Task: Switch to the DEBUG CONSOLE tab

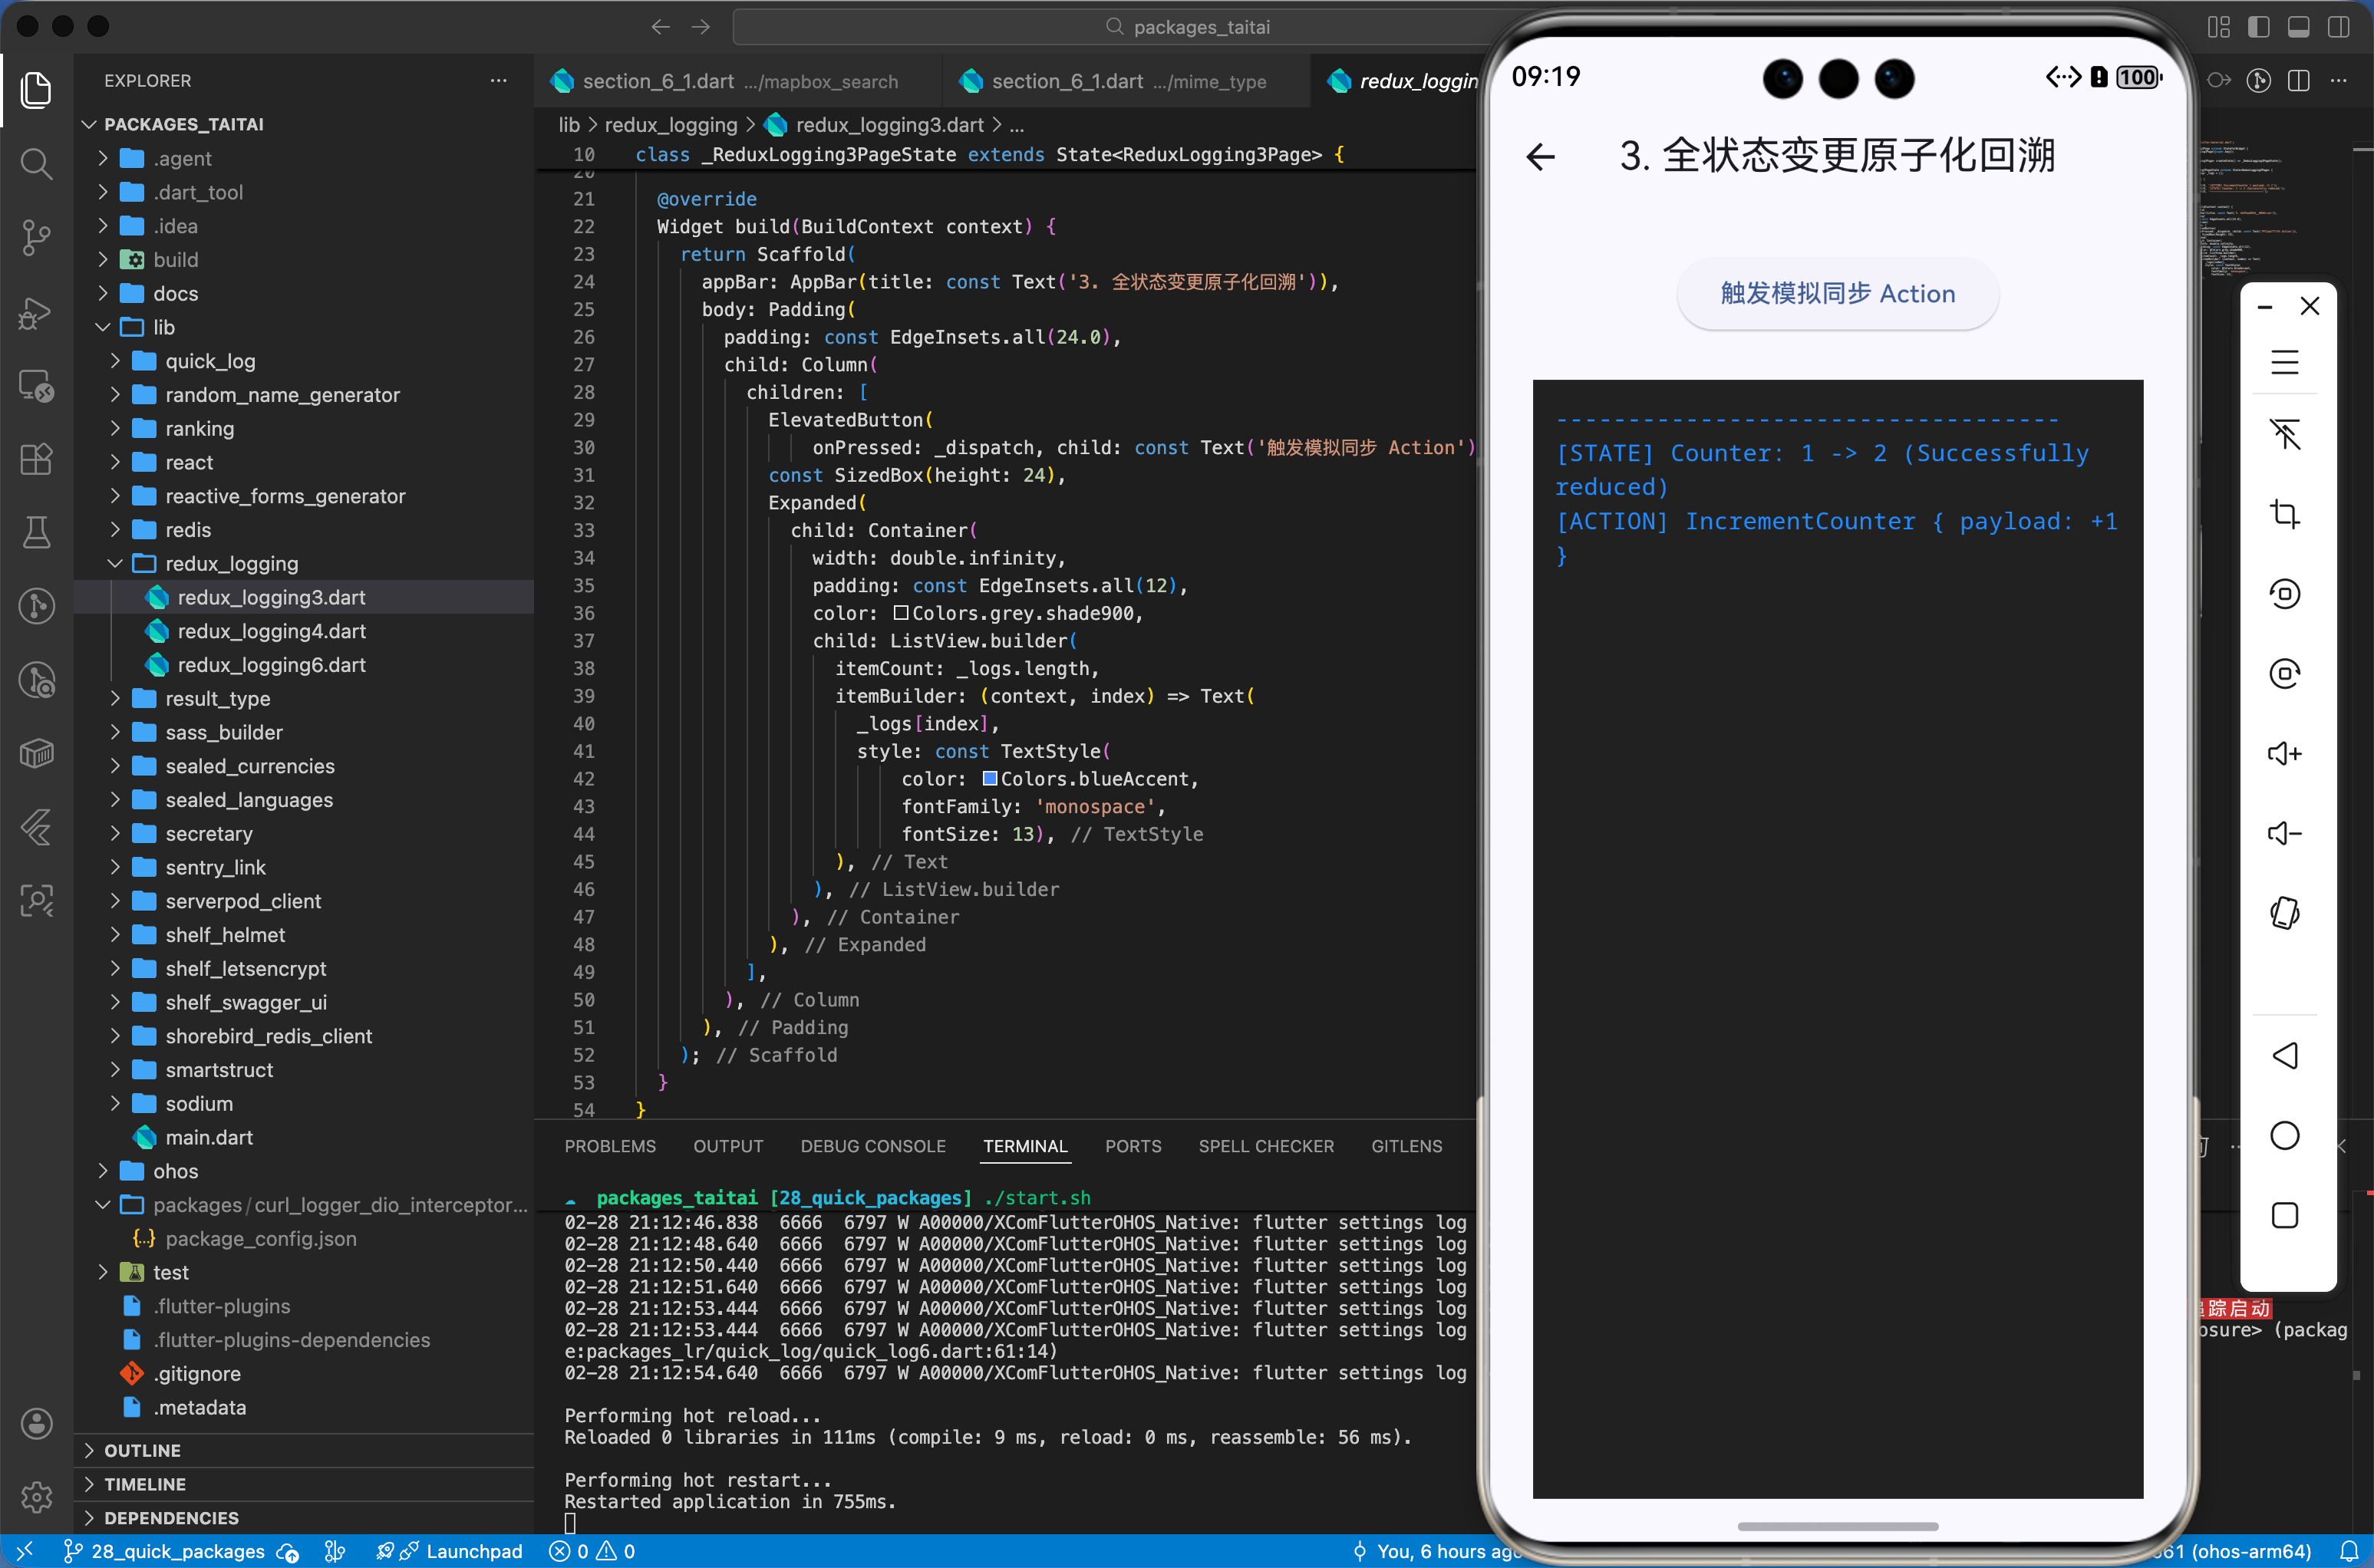Action: [872, 1146]
